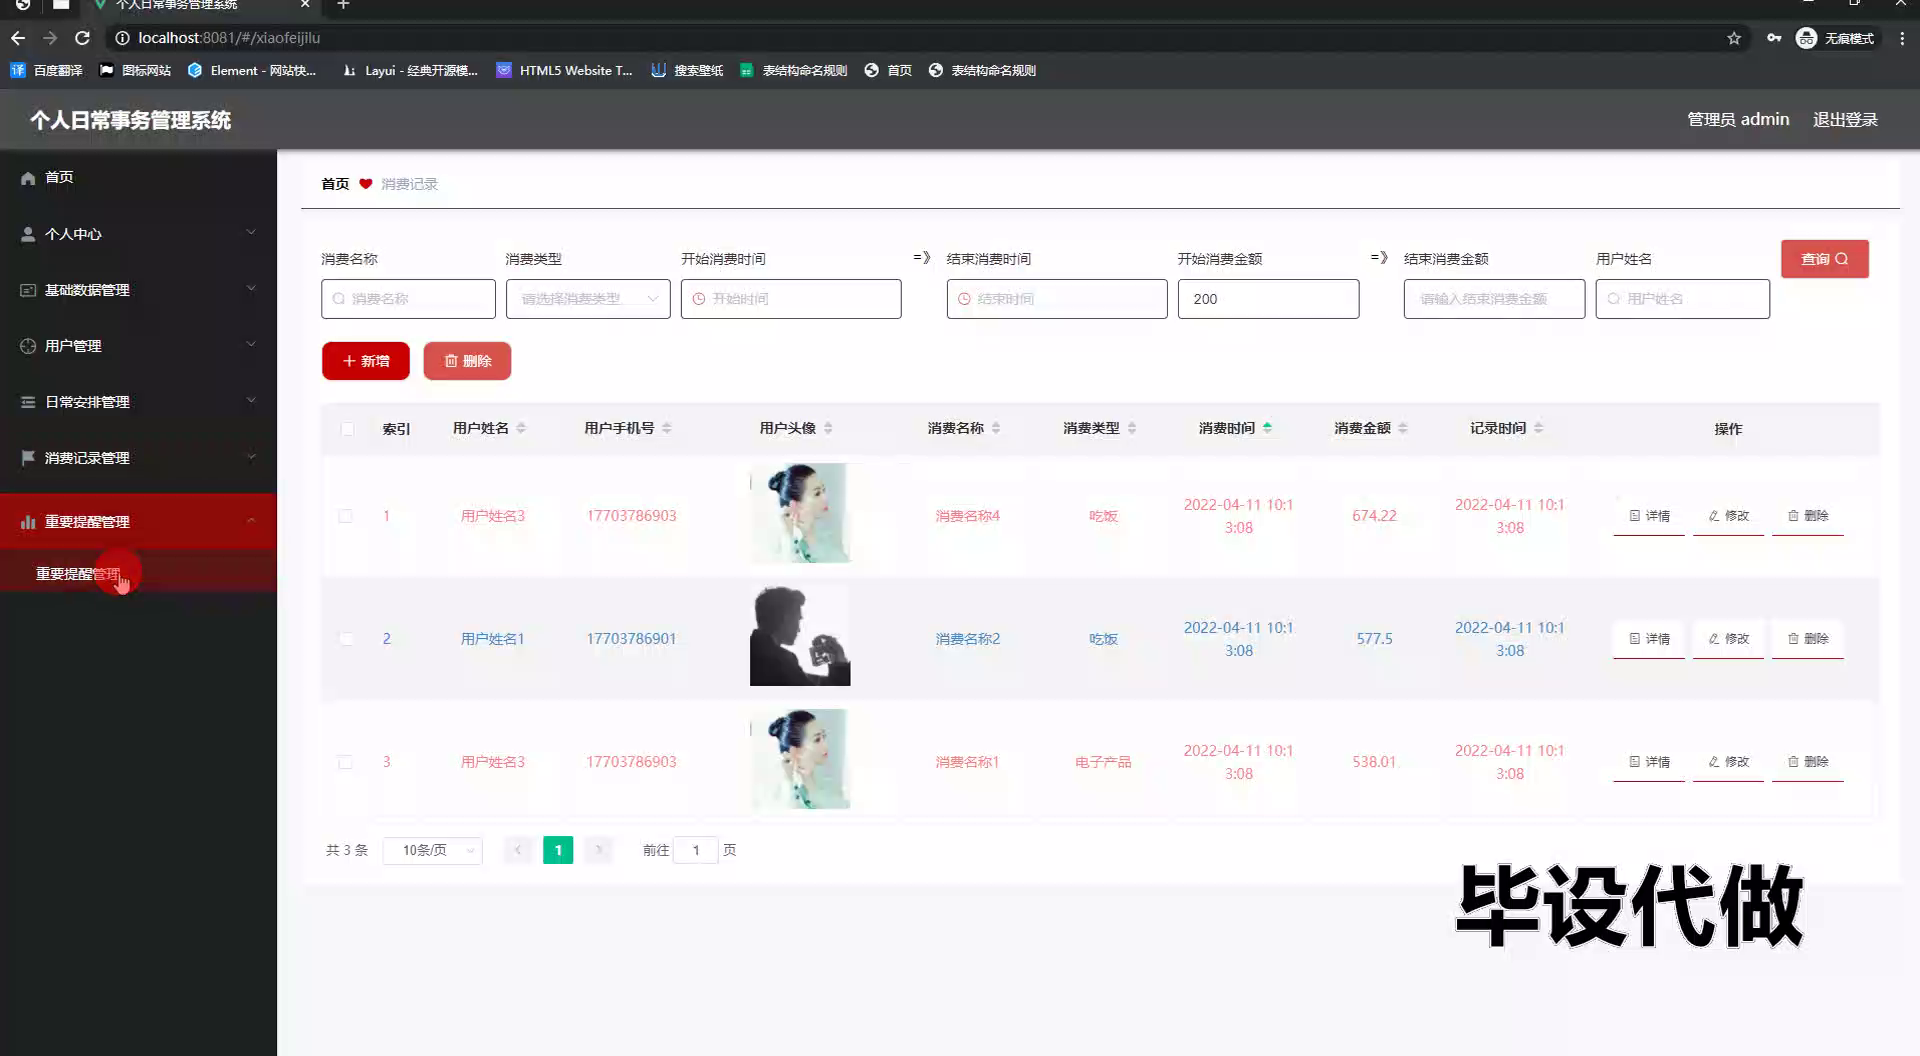
Task: Sort table by 用户手机号 column arrows
Action: [x=667, y=428]
